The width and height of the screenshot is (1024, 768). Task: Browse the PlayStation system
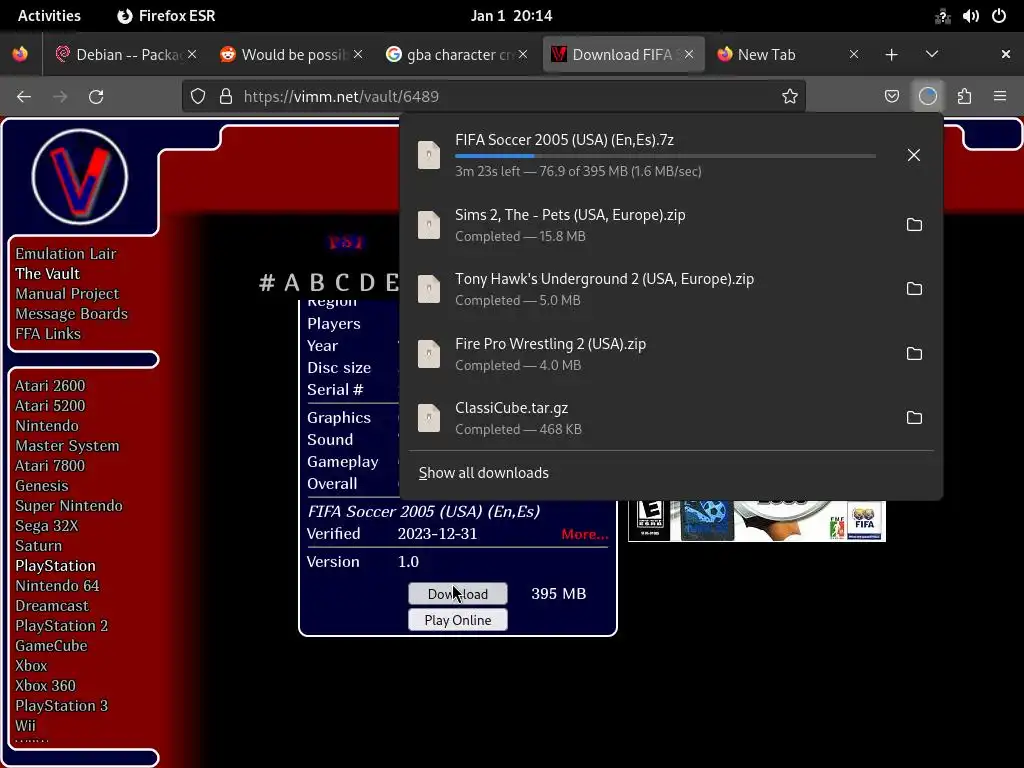click(x=55, y=566)
